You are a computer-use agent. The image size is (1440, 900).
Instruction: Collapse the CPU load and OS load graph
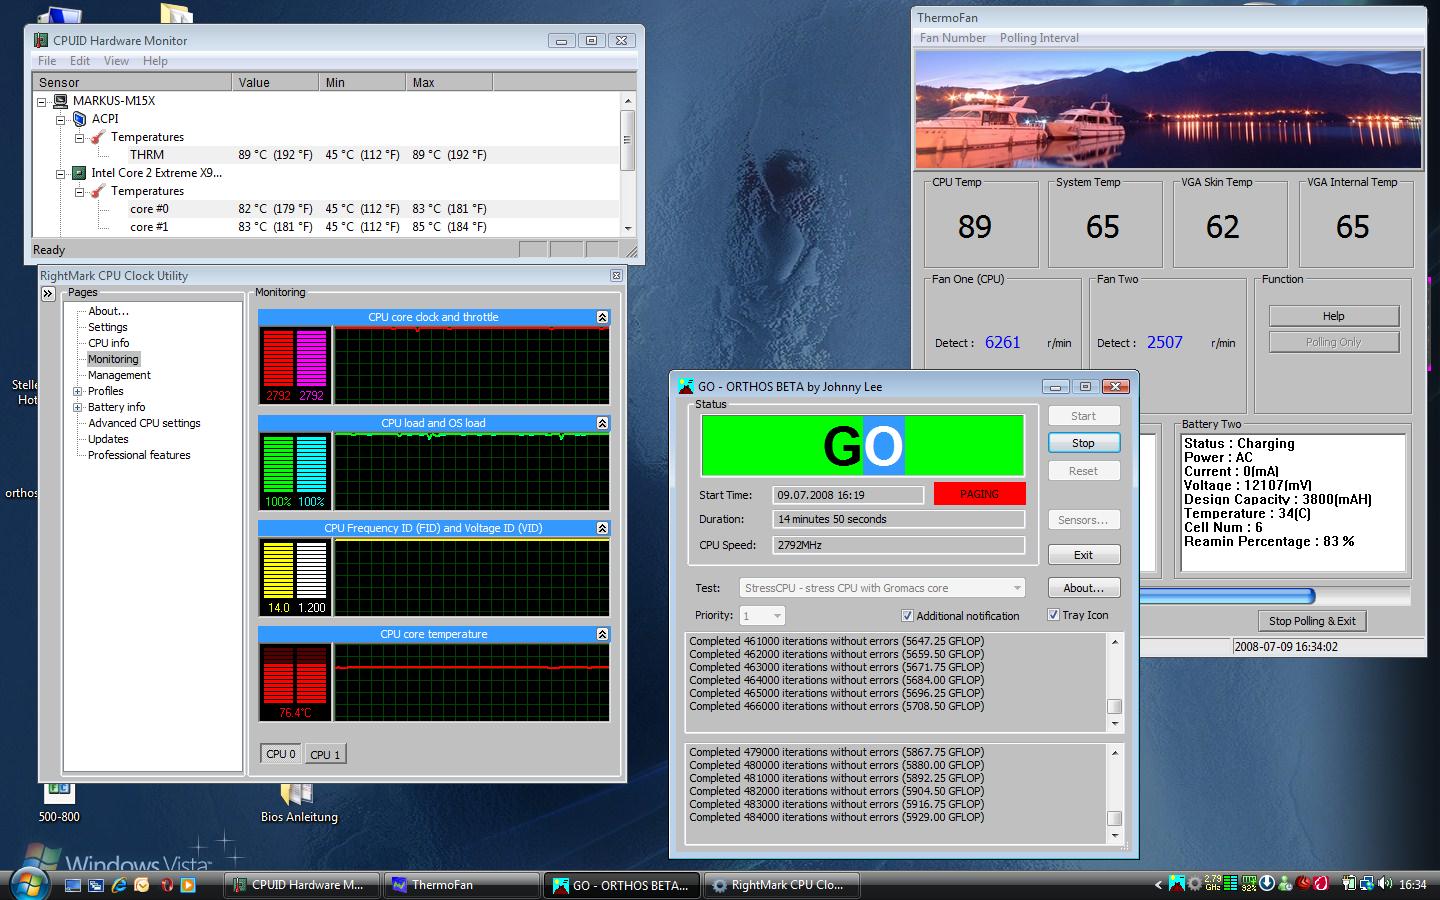(x=602, y=423)
